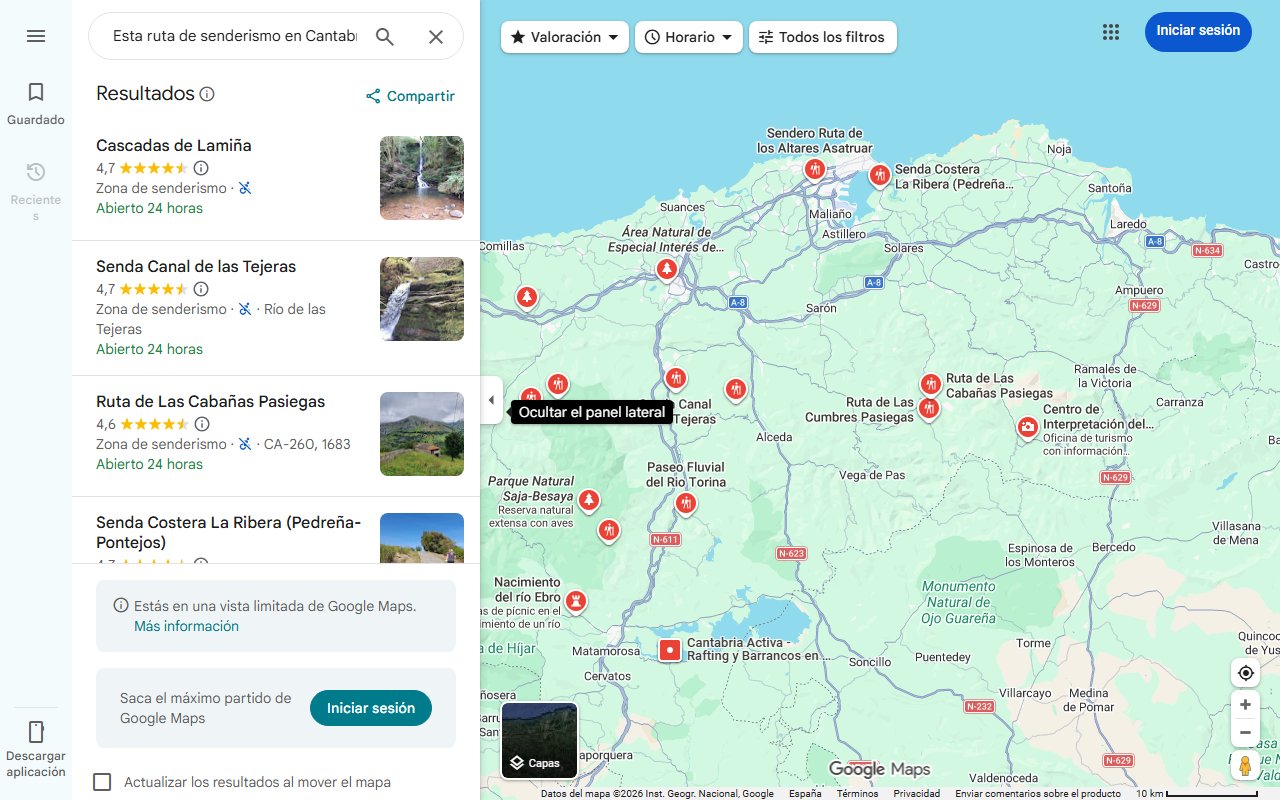
Task: Open the Horario filter dropdown
Action: pos(688,36)
